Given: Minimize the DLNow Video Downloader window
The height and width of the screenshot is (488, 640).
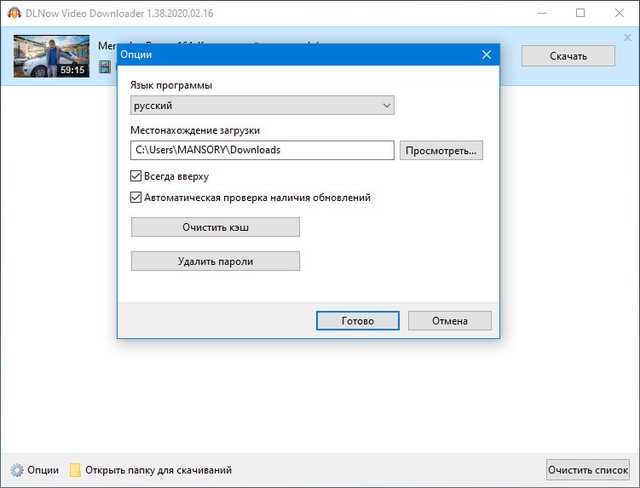Looking at the screenshot, I should click(x=535, y=13).
